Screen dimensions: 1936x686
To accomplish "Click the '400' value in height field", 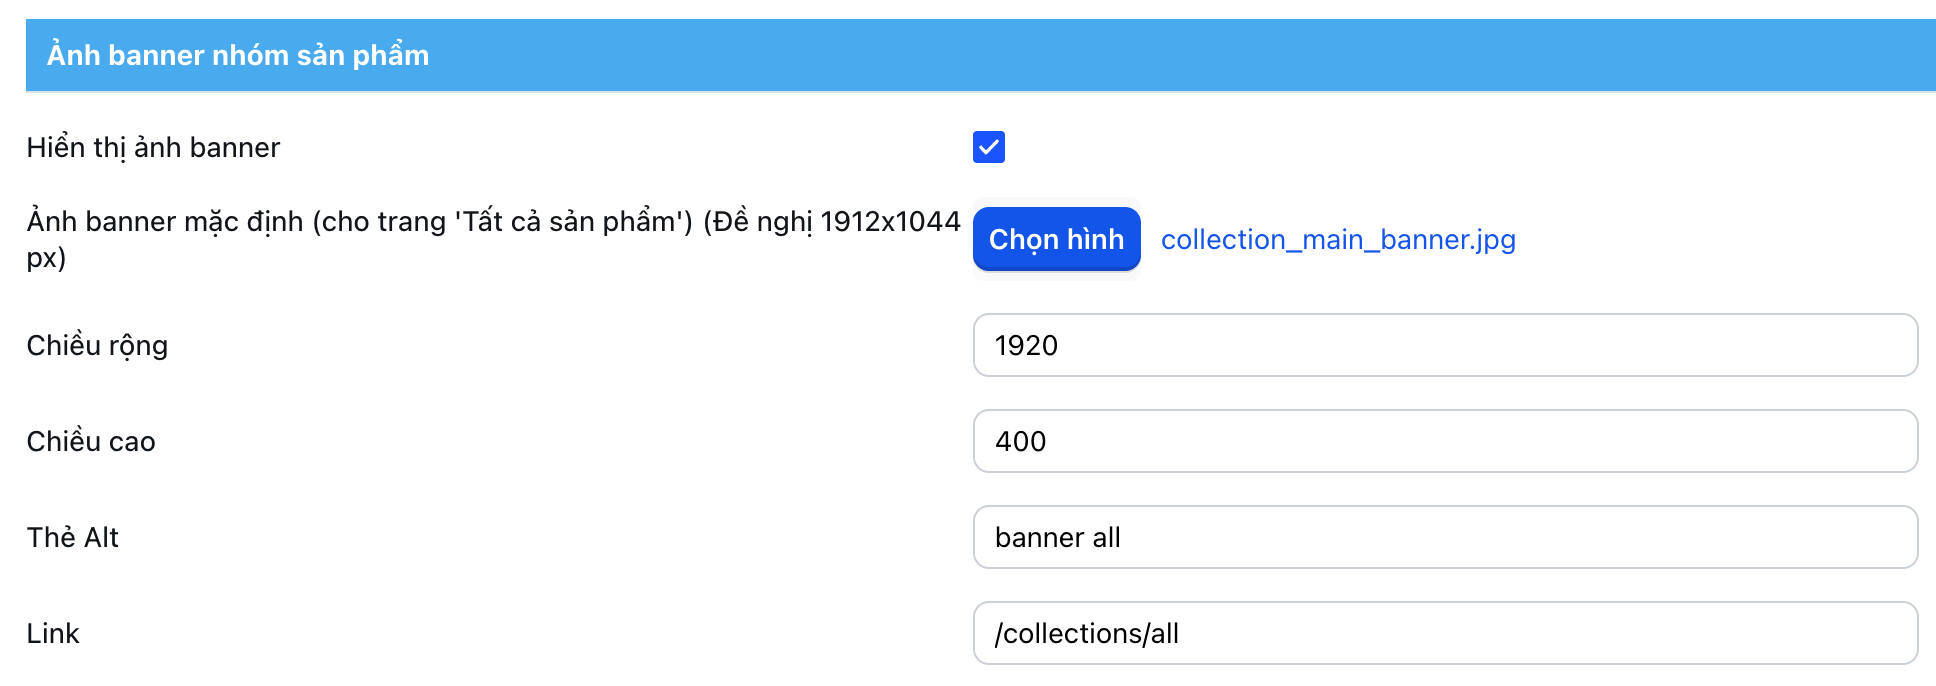I will point(1020,442).
